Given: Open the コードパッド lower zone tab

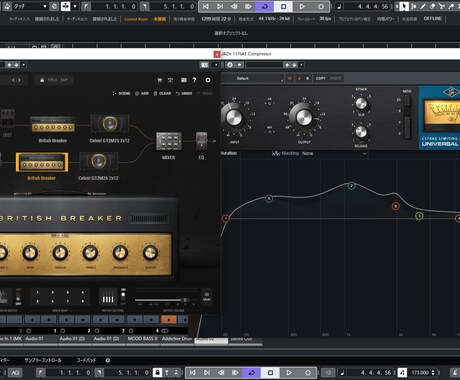Looking at the screenshot, I should pyautogui.click(x=86, y=360).
